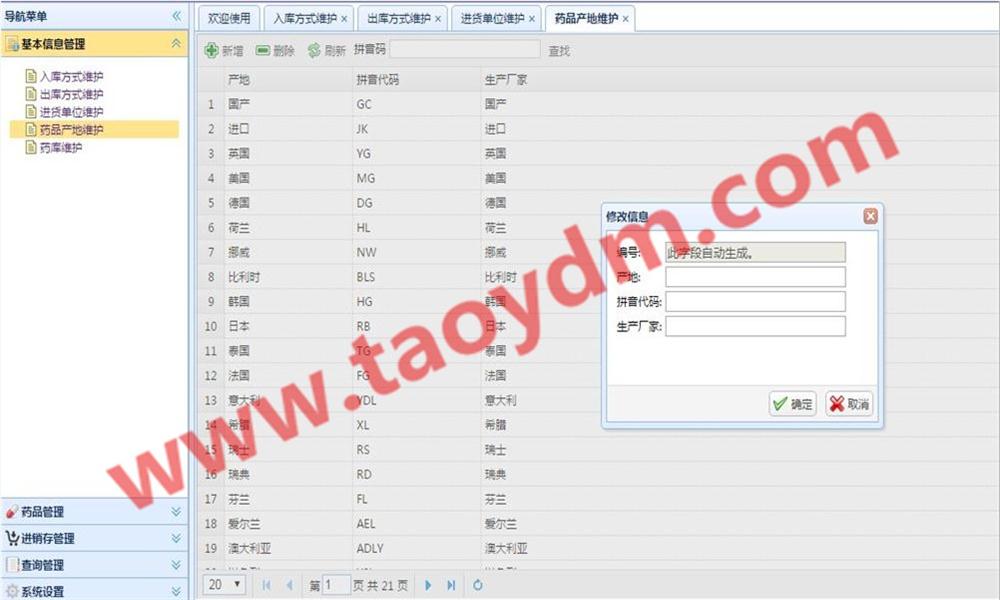Go to the first page icon
Viewport: 1000px width, 600px height.
tap(266, 585)
